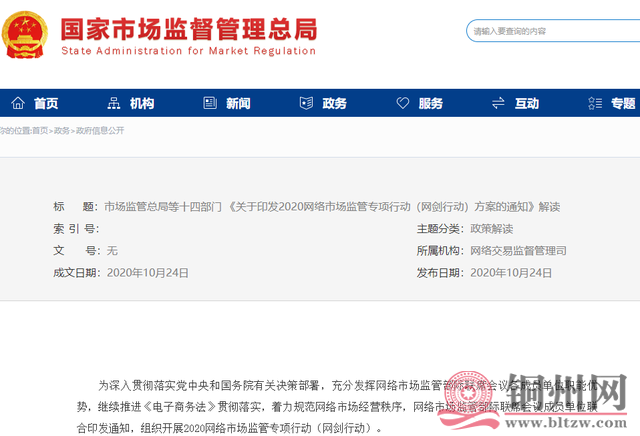Click the organization (机构) hierarchy icon
Viewport: 640px width, 436px height.
(x=113, y=103)
